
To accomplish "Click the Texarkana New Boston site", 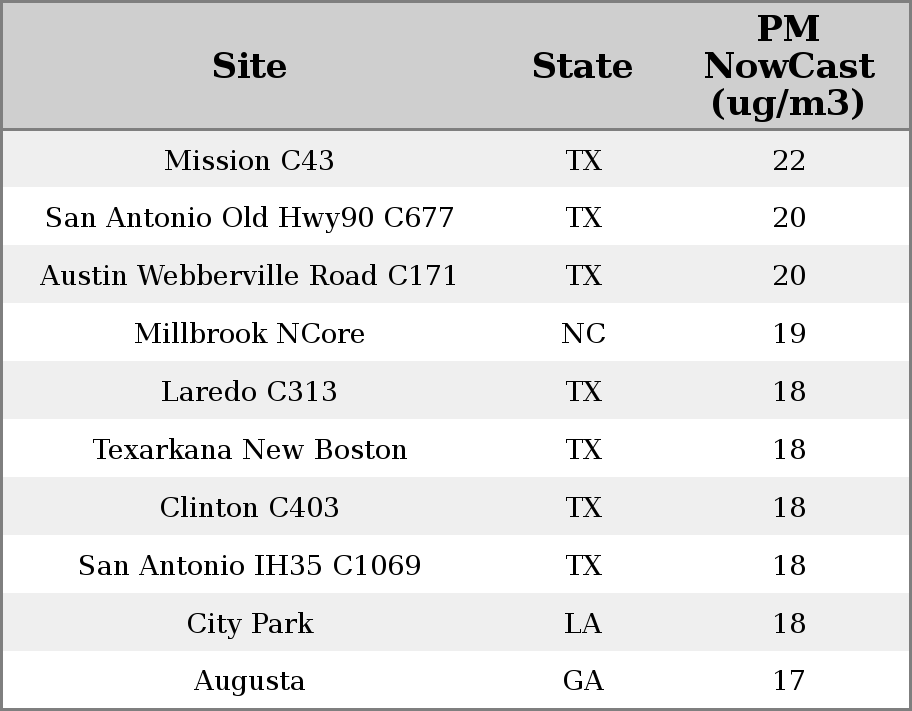I will click(x=249, y=450).
